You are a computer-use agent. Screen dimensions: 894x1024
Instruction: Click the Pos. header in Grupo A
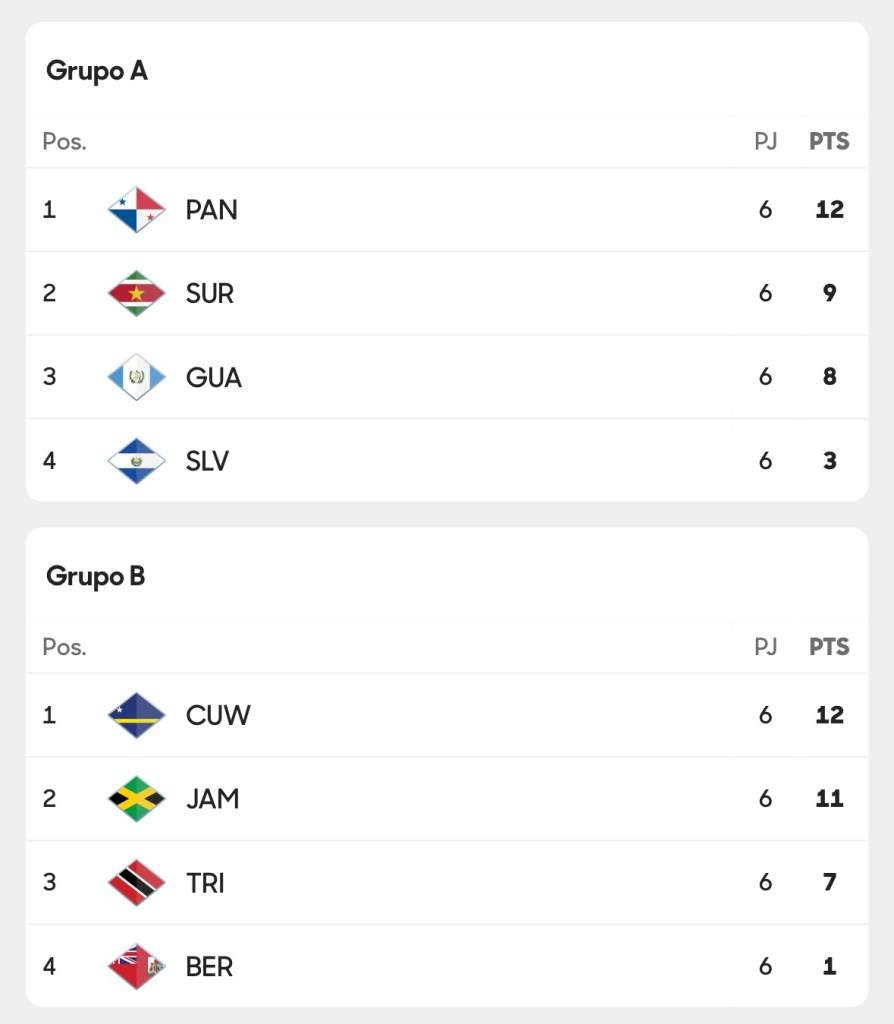click(64, 141)
